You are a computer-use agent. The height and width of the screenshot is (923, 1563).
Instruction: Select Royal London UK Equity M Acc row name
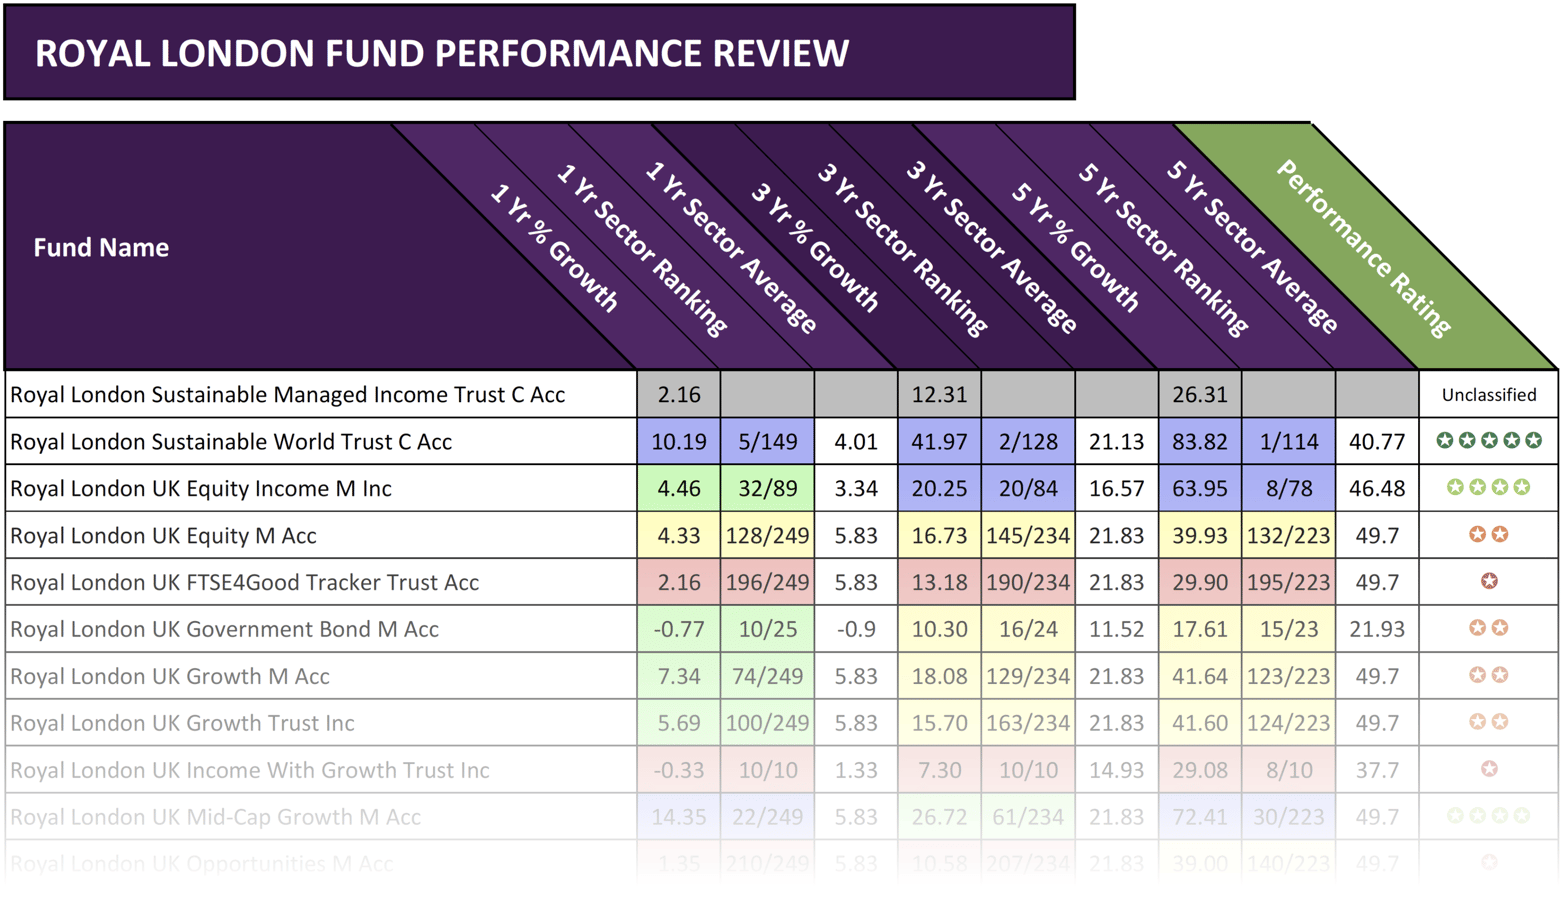163,536
